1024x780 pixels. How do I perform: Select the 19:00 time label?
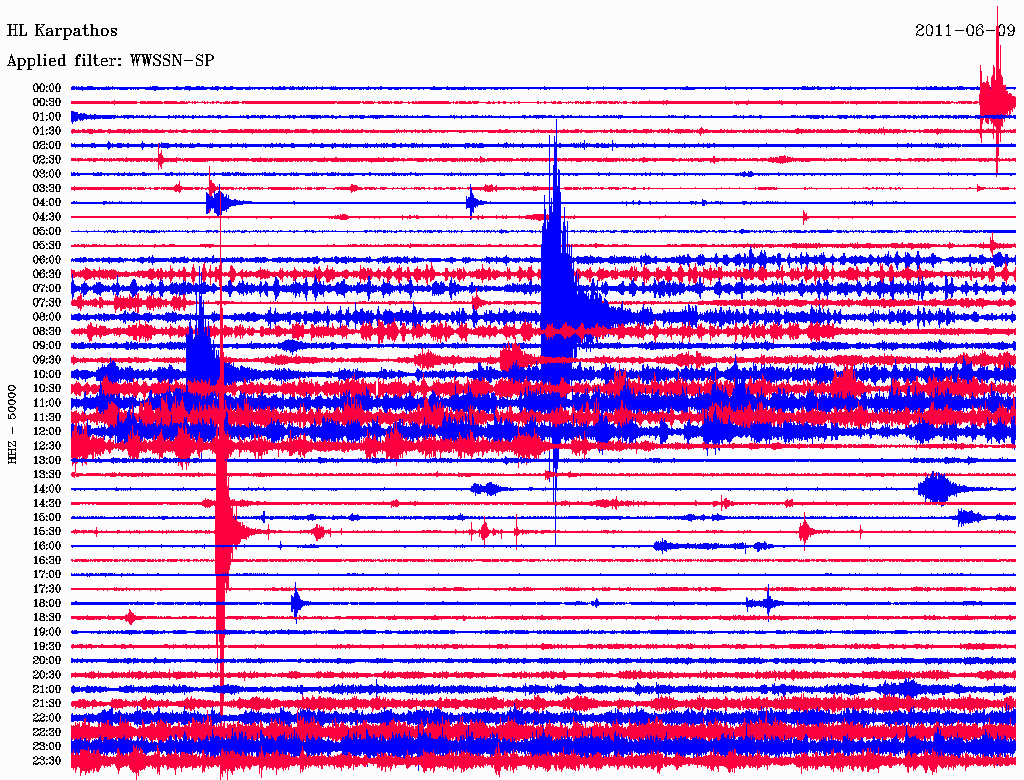pyautogui.click(x=46, y=632)
